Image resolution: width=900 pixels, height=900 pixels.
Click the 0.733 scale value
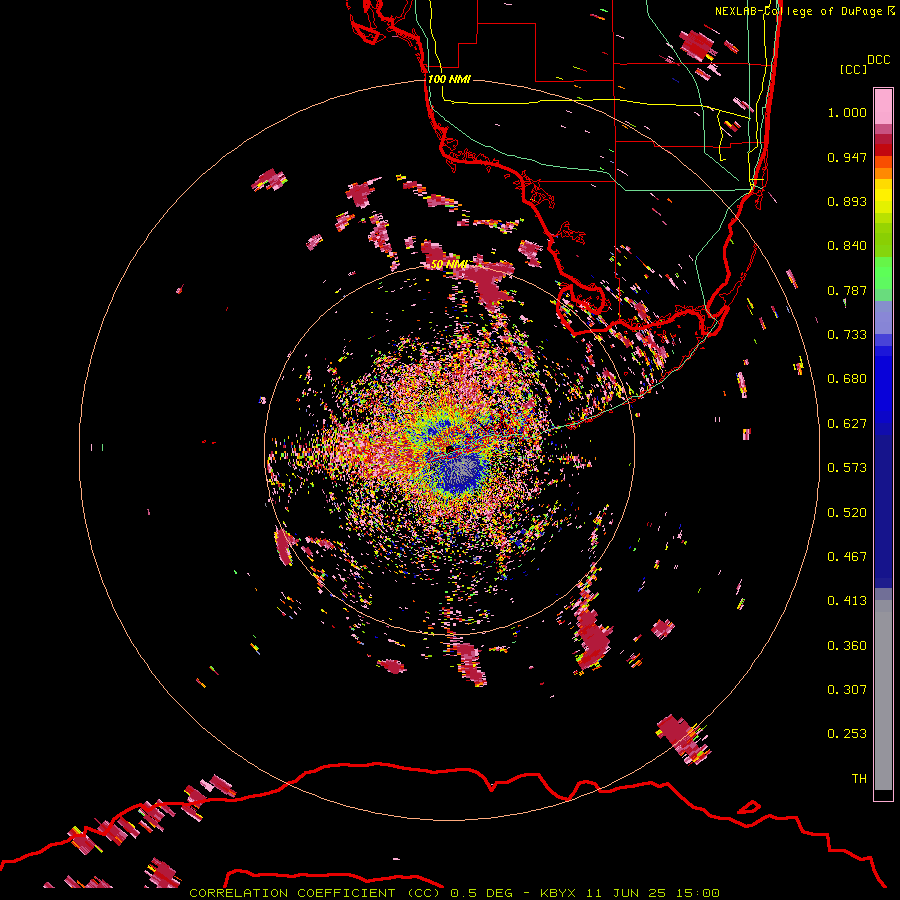pyautogui.click(x=847, y=335)
